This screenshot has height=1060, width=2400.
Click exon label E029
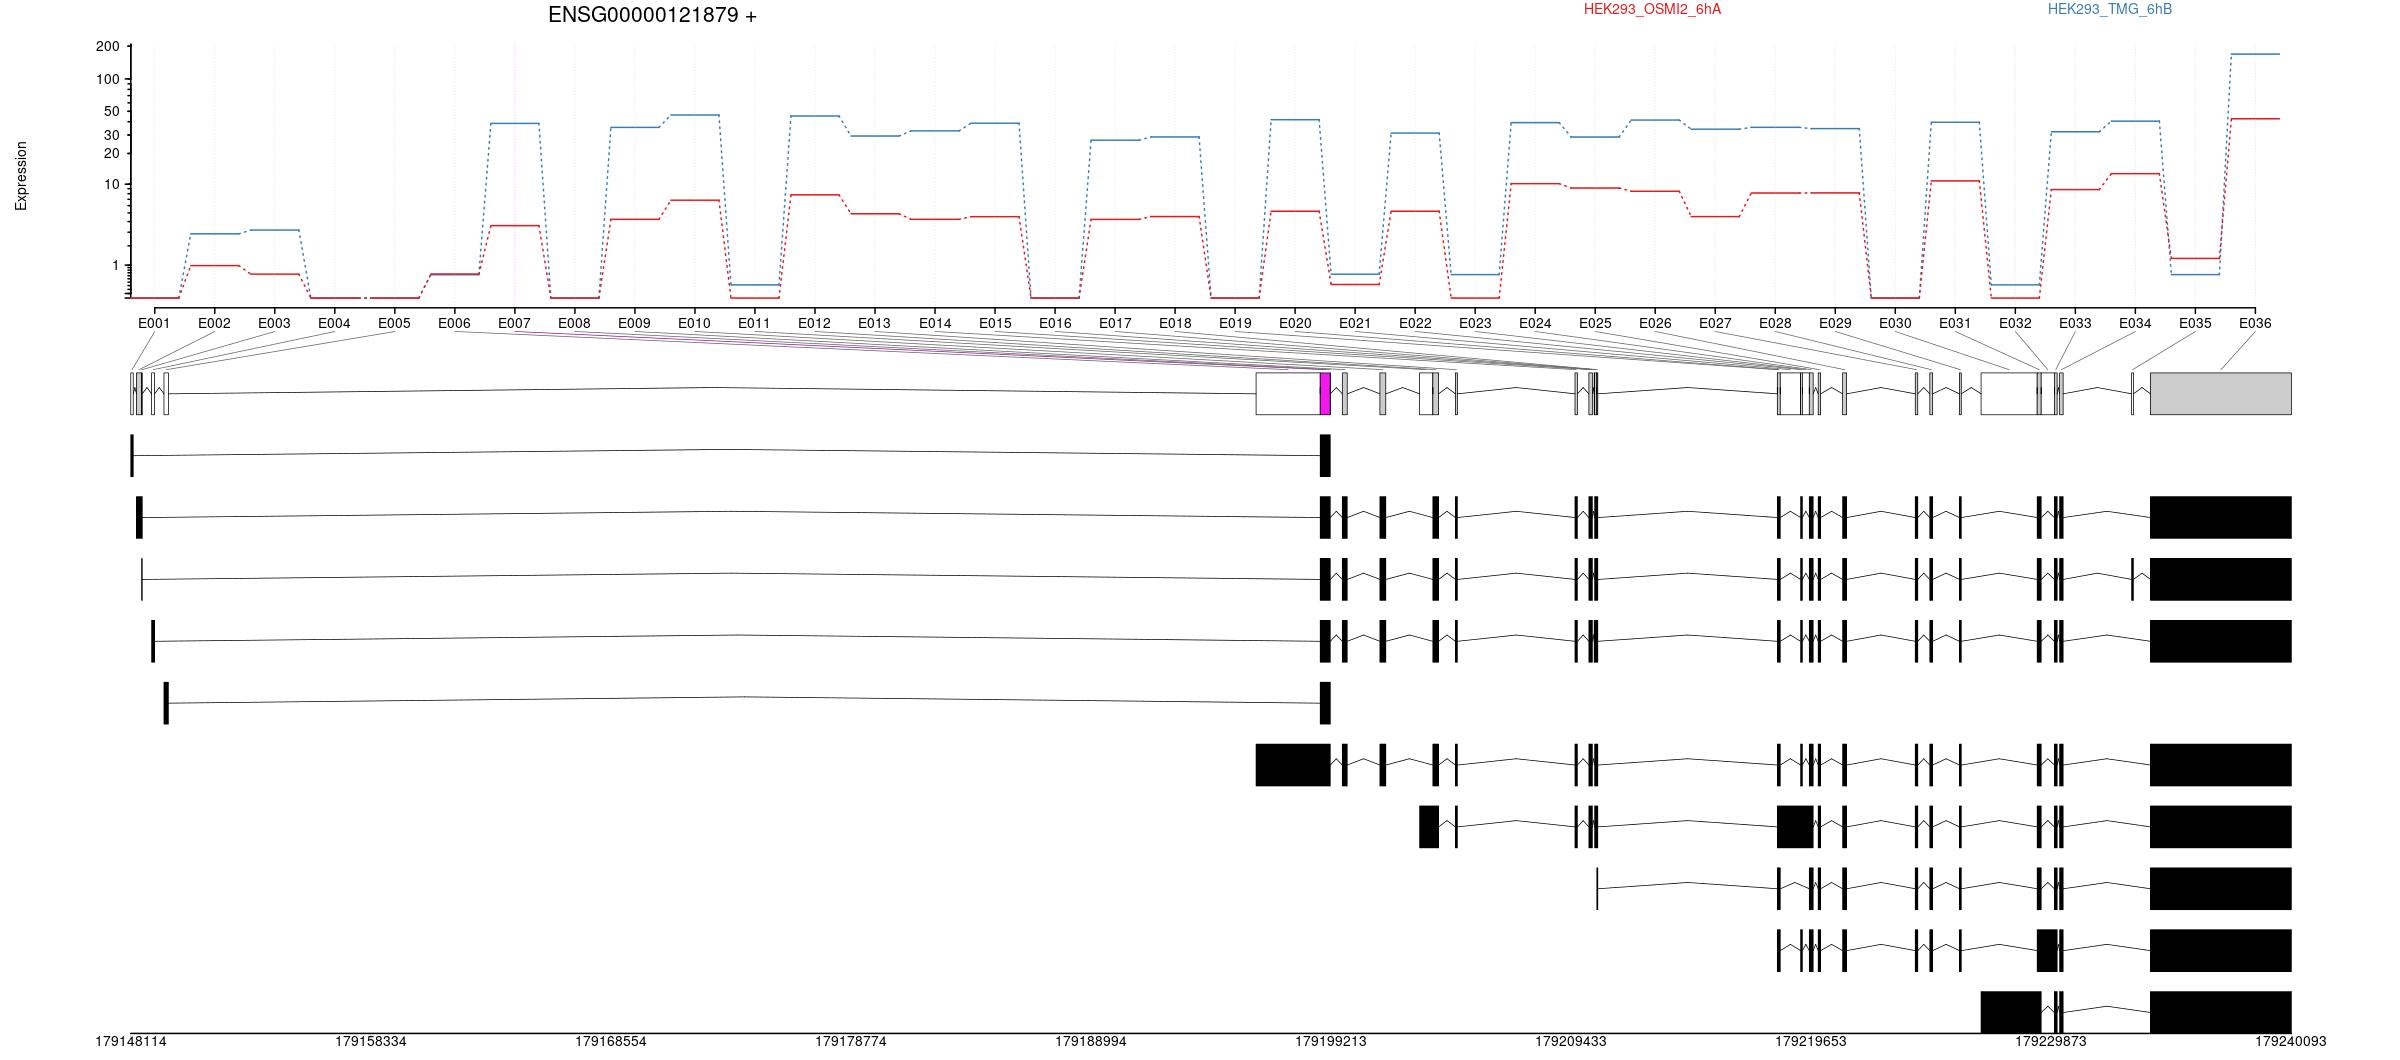pos(1835,323)
